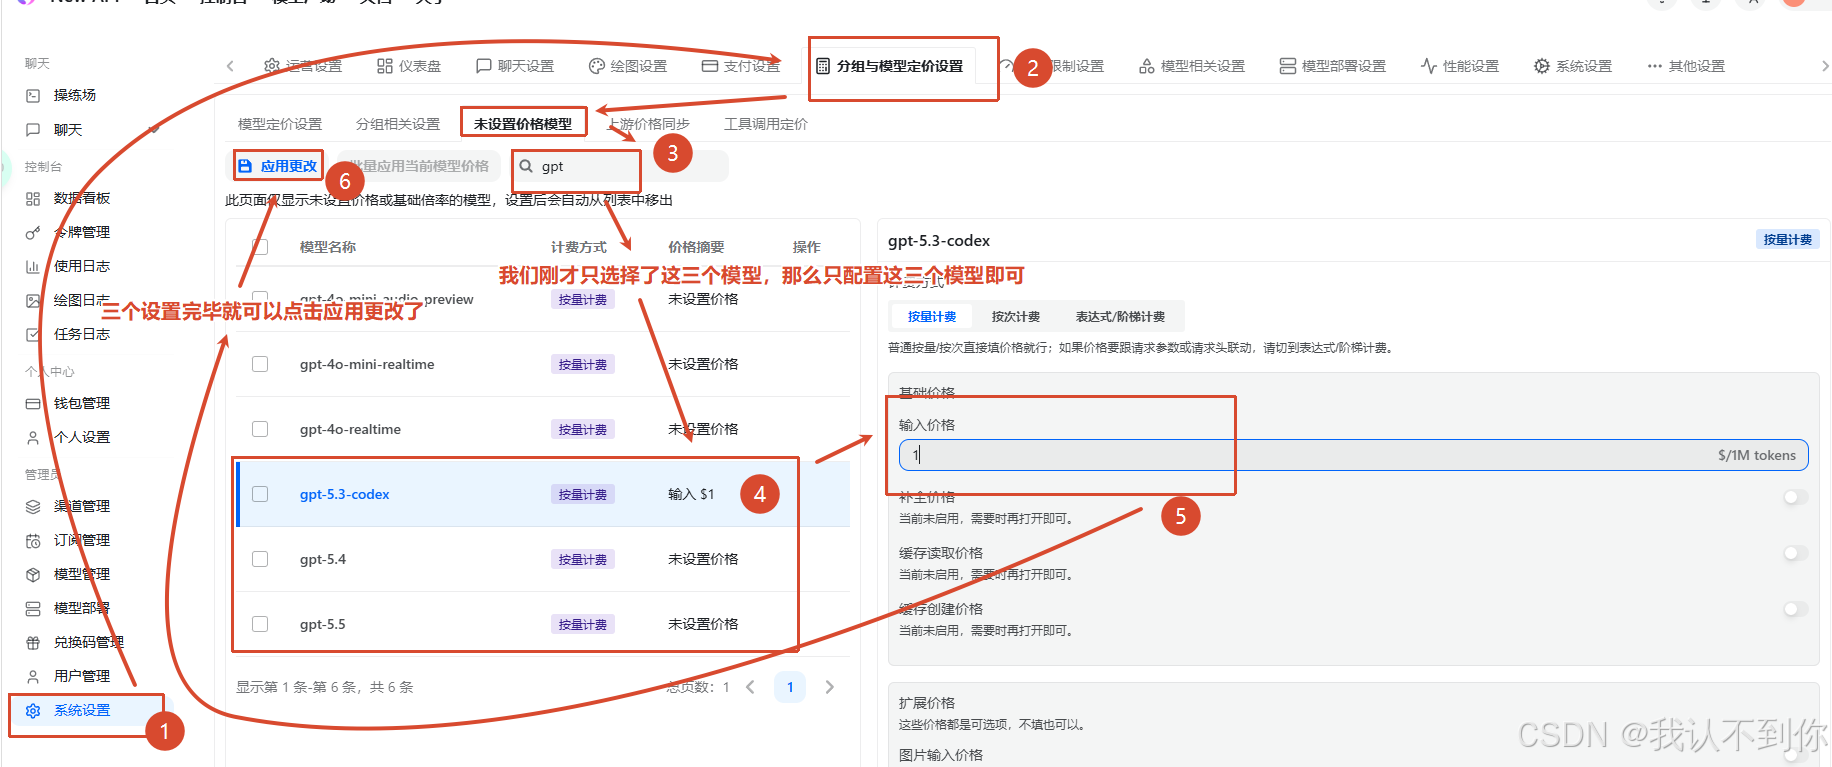Switch to the 模型相关设置 tab
Viewport: 1832px width, 767px height.
(1192, 66)
